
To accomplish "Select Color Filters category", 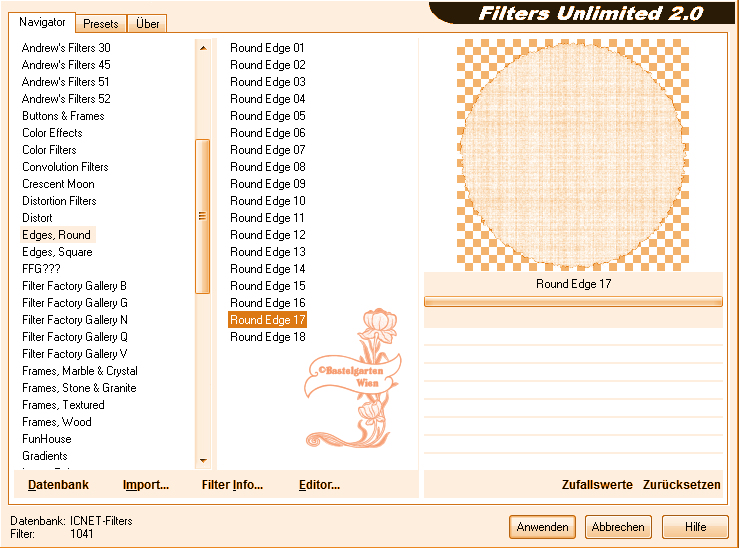I will [x=49, y=150].
